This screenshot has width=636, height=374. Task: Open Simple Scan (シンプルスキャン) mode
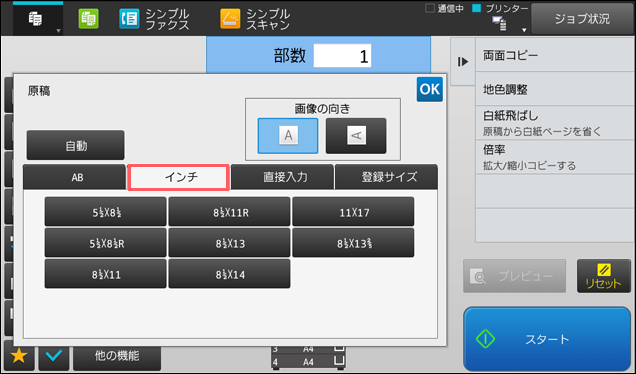[255, 19]
